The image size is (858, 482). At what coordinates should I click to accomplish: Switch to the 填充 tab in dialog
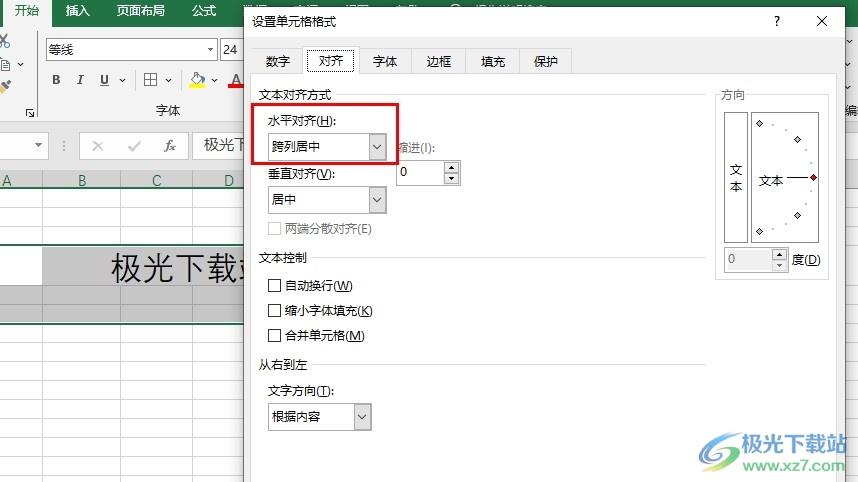(x=492, y=61)
